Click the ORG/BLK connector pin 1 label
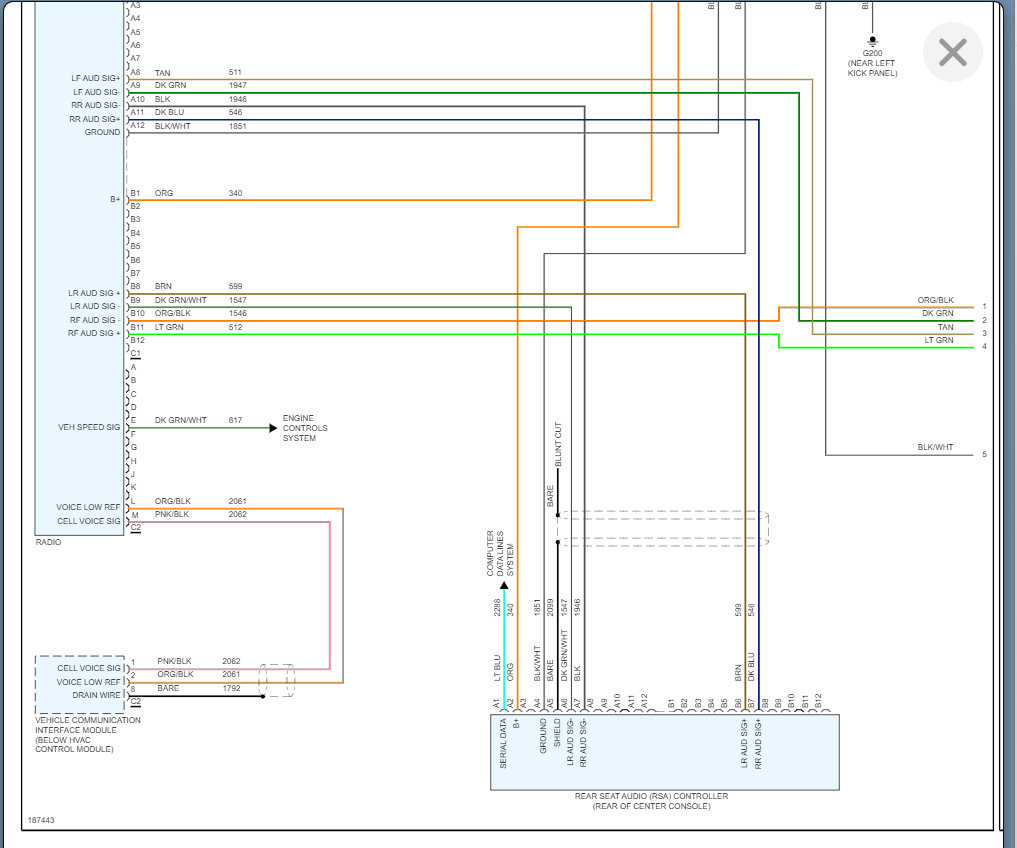The height and width of the screenshot is (848, 1017). [x=935, y=300]
